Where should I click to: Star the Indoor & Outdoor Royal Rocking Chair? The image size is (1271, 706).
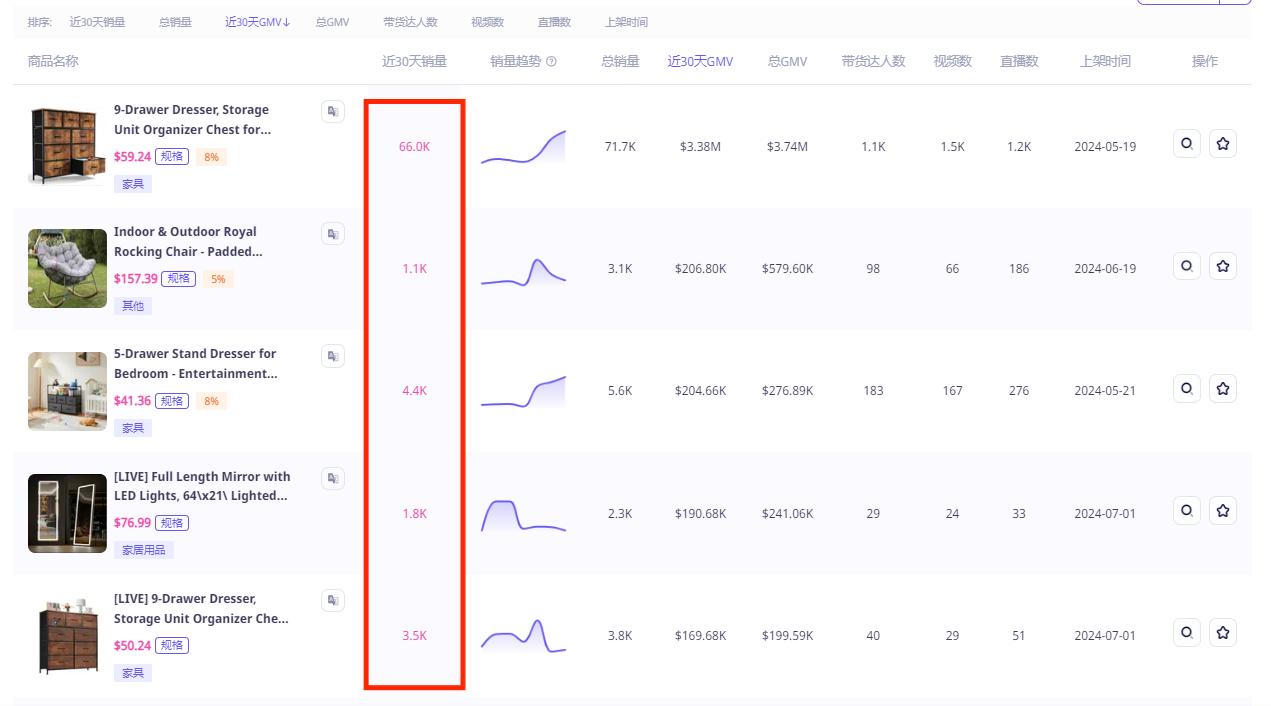tap(1222, 266)
